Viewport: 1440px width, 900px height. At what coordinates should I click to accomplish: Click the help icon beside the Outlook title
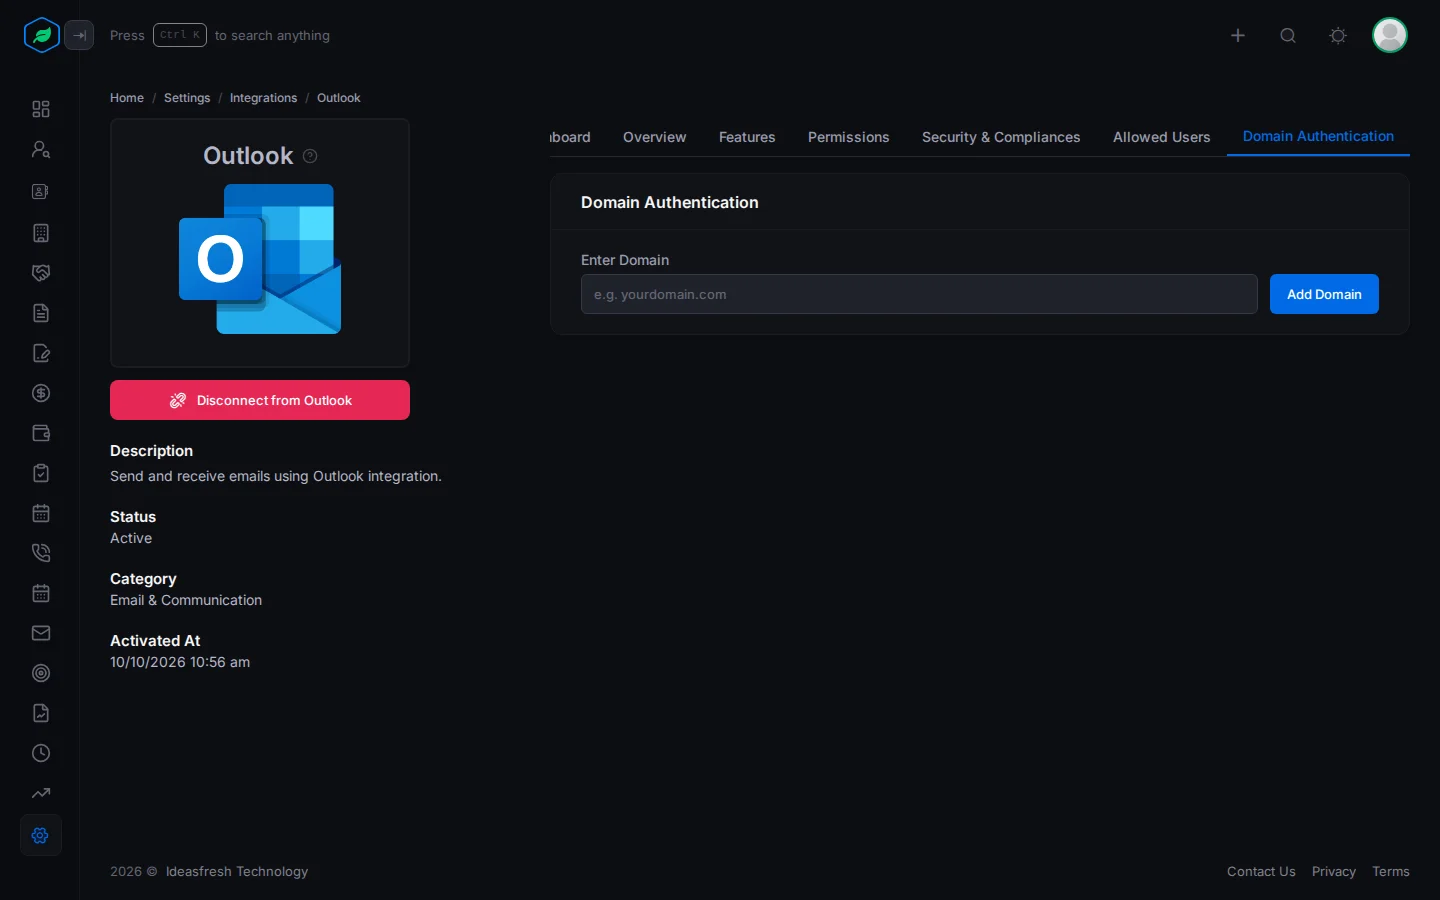coord(310,156)
